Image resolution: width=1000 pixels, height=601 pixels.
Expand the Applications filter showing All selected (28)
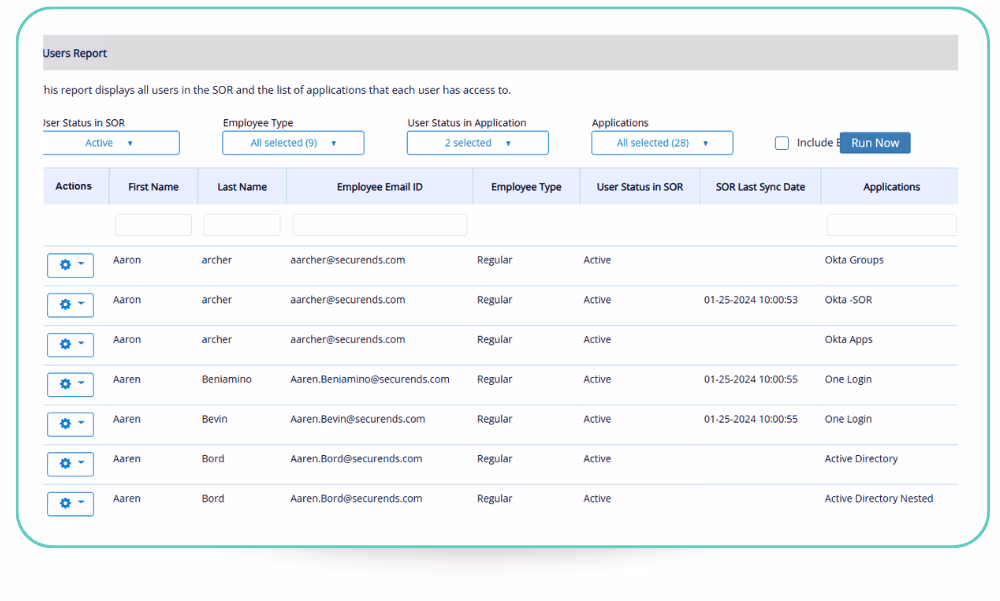pos(662,143)
